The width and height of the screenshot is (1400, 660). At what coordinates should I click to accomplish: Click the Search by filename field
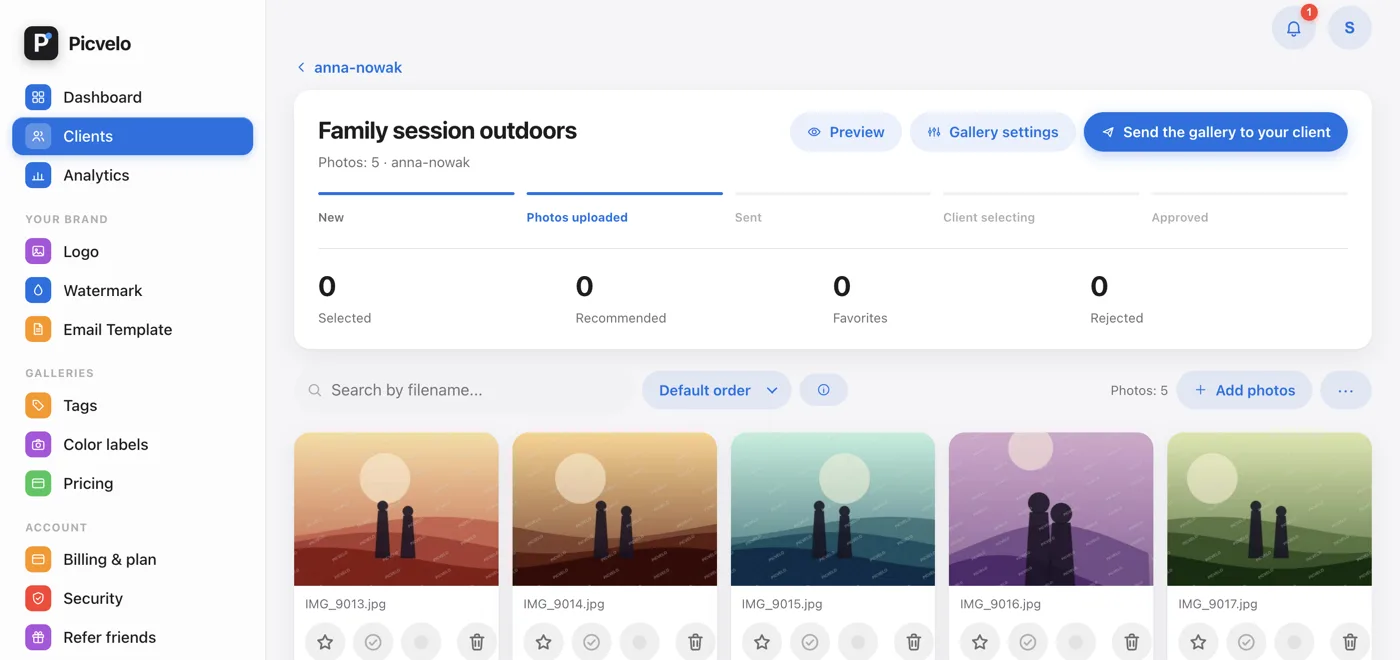tap(465, 390)
